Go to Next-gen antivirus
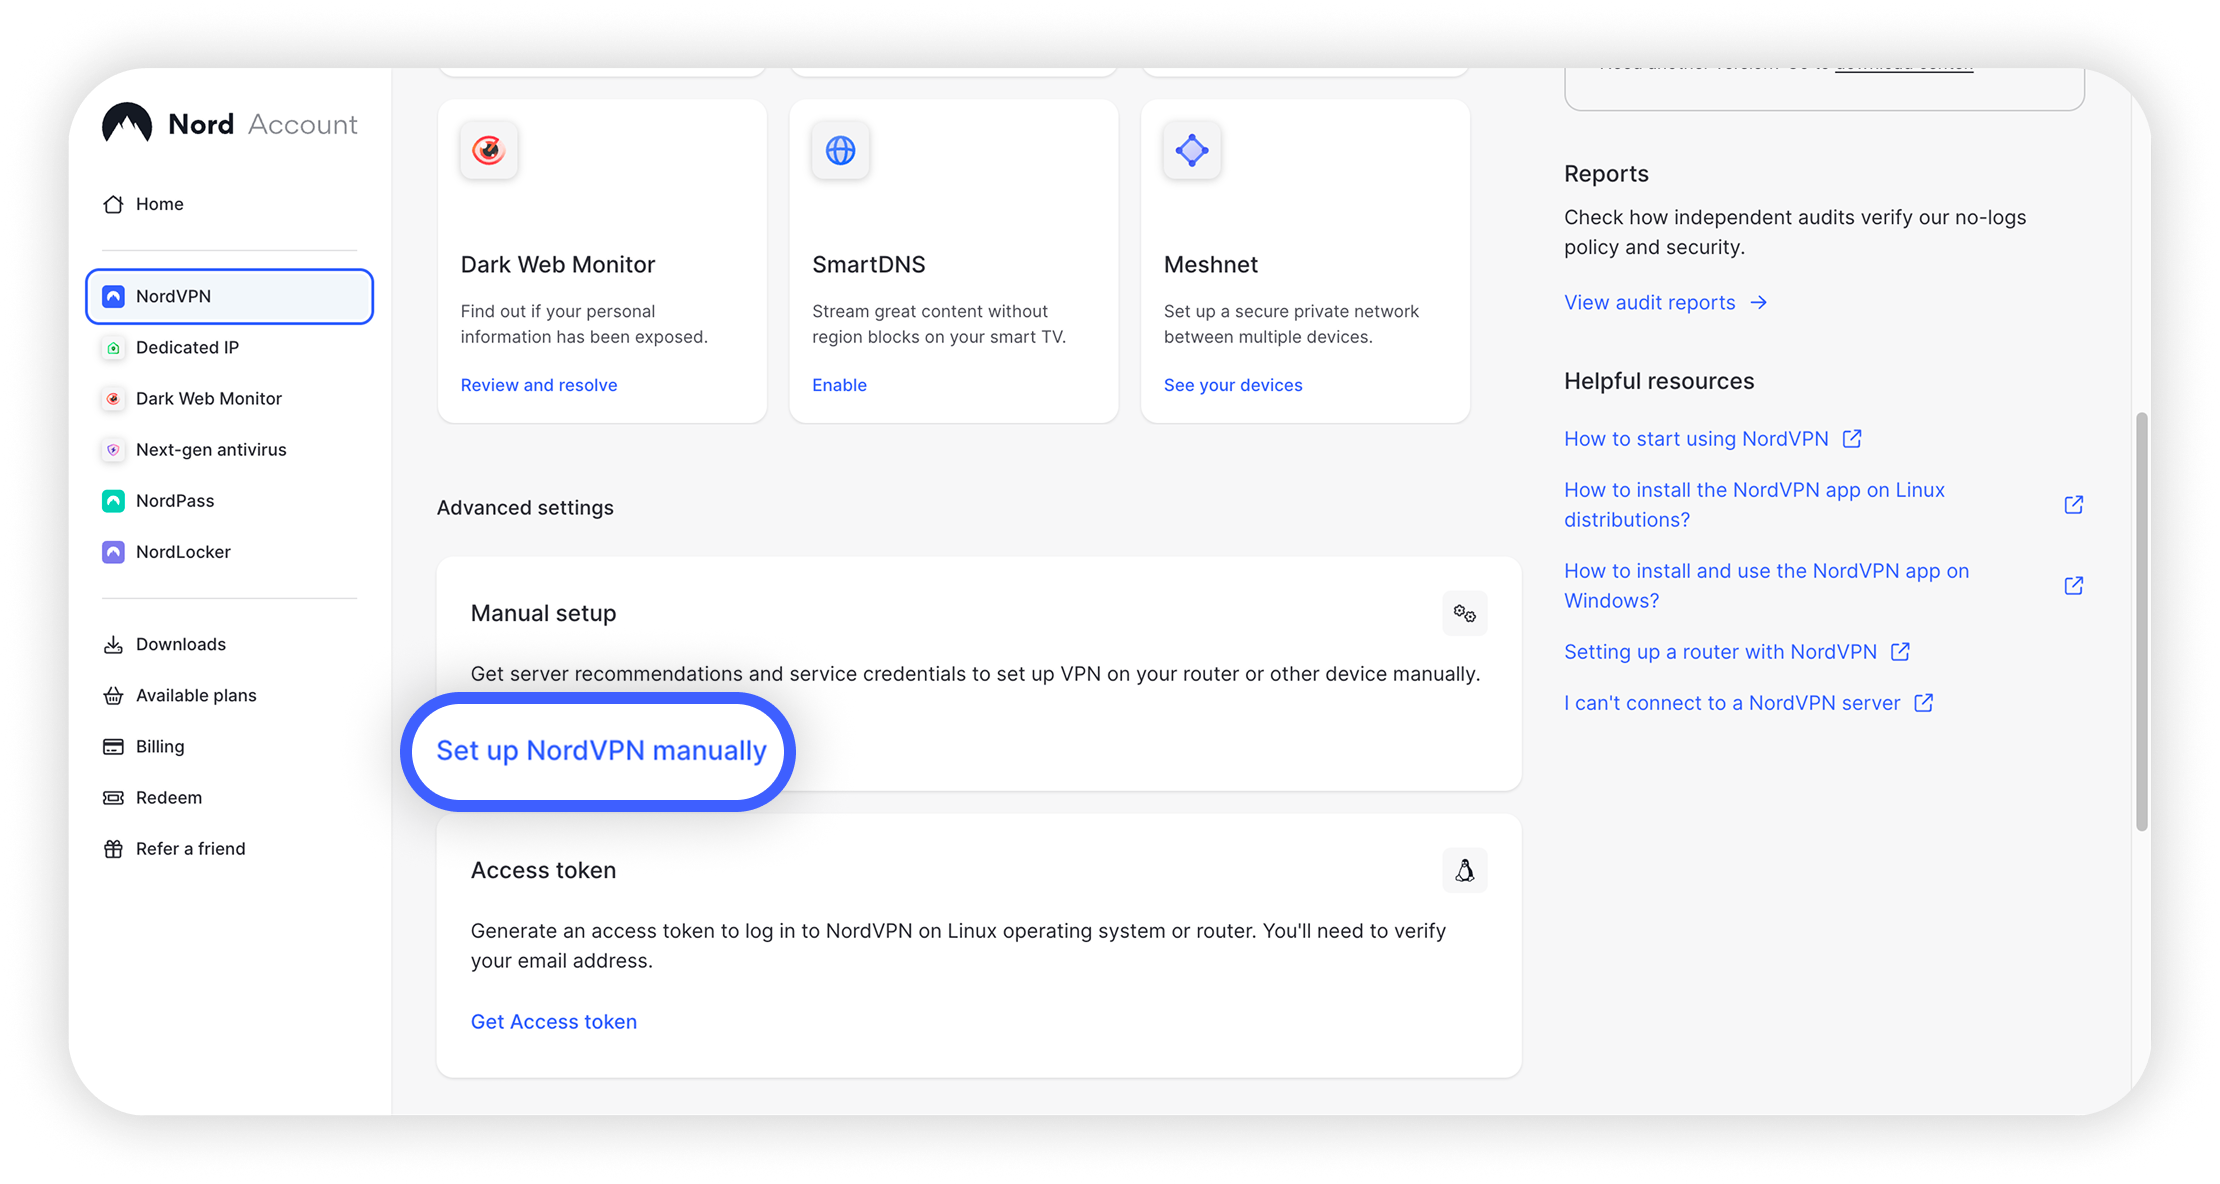Image resolution: width=2220 pixels, height=1184 pixels. (x=194, y=449)
